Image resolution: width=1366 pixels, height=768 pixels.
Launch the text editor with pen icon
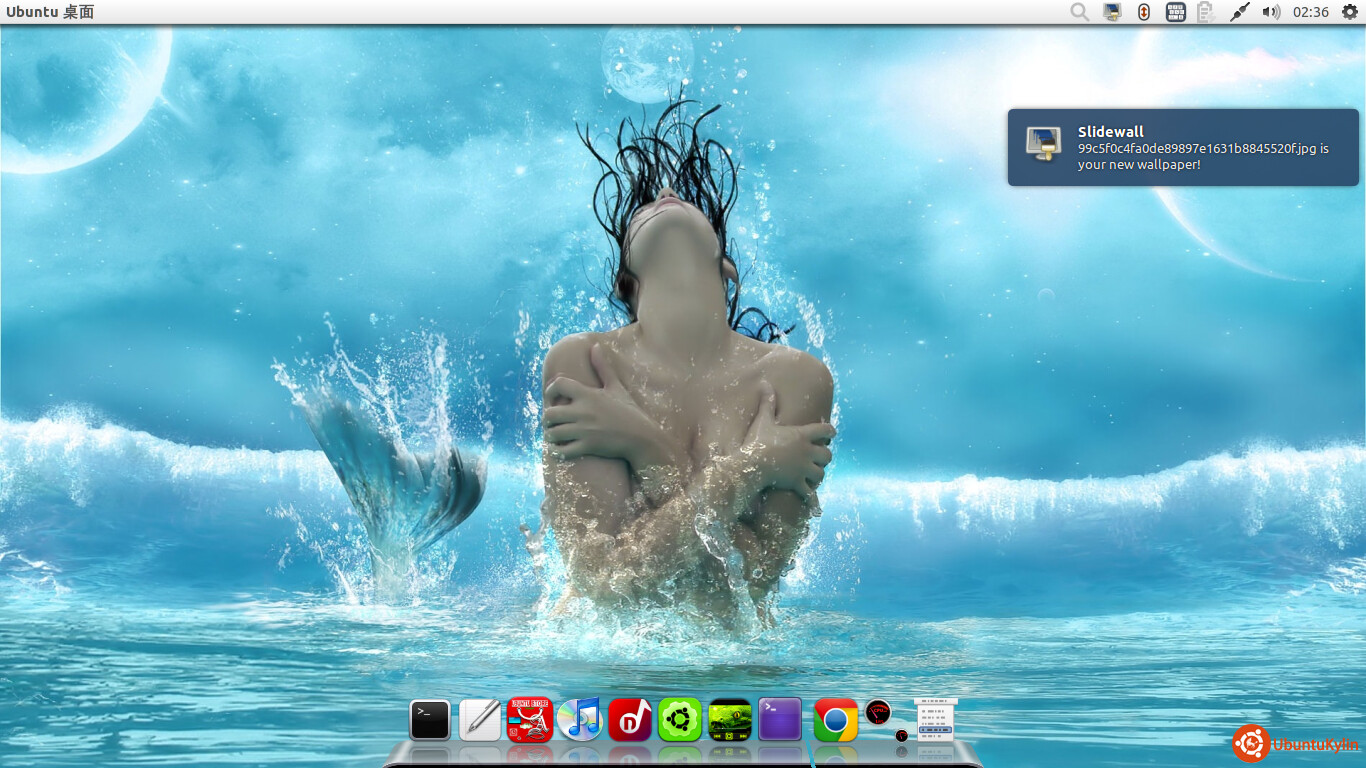pyautogui.click(x=480, y=720)
